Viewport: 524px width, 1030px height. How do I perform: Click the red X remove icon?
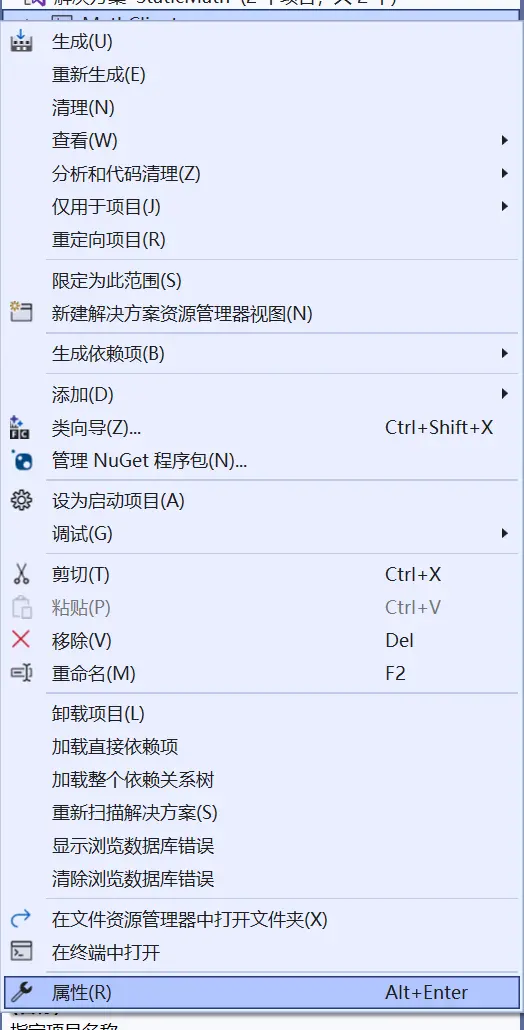[x=21, y=639]
